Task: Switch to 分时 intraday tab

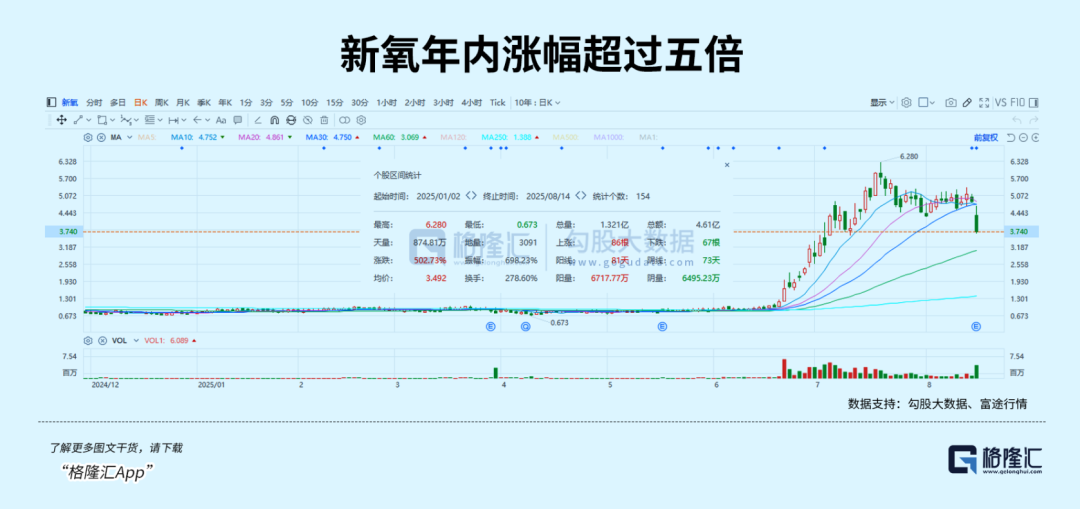Action: pyautogui.click(x=94, y=103)
